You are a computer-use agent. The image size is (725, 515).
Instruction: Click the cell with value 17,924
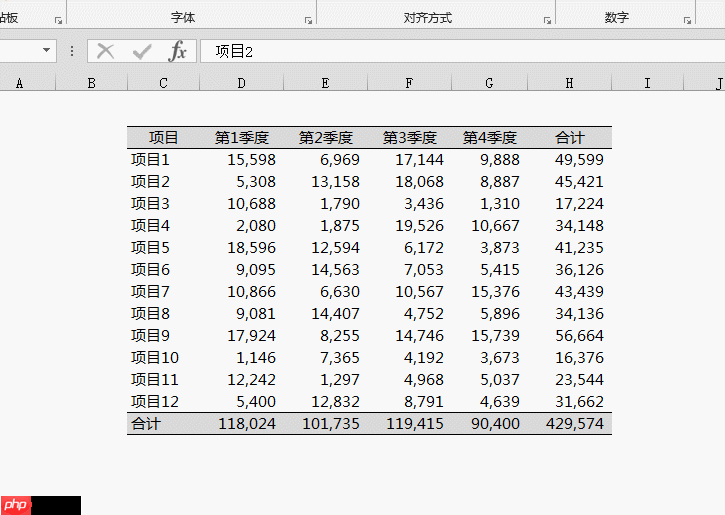241,336
